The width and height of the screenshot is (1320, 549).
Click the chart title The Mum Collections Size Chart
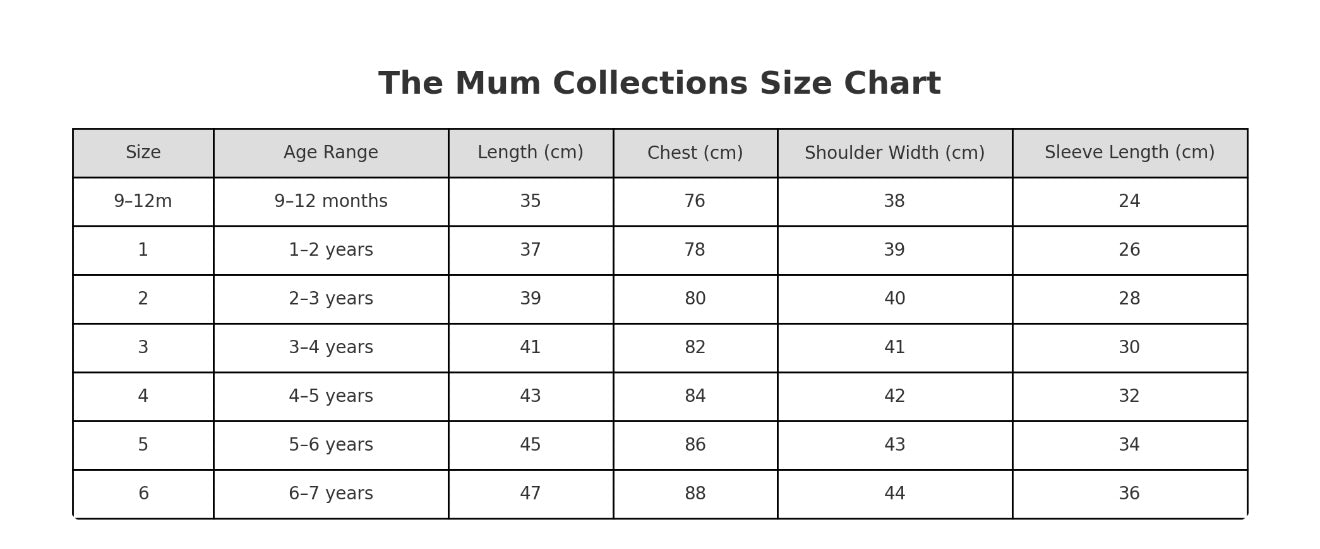pos(659,84)
